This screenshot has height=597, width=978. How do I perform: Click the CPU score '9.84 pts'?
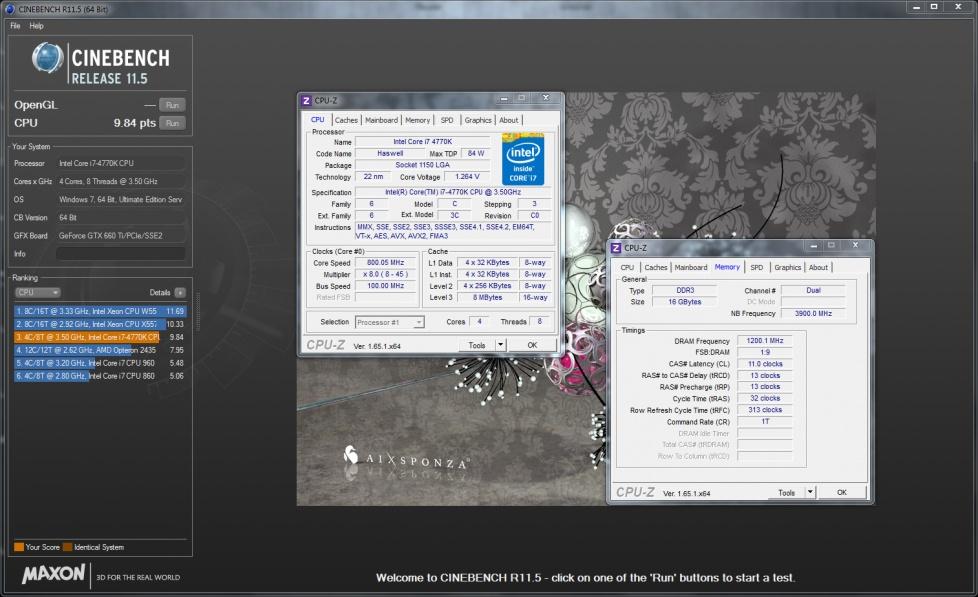pos(135,123)
